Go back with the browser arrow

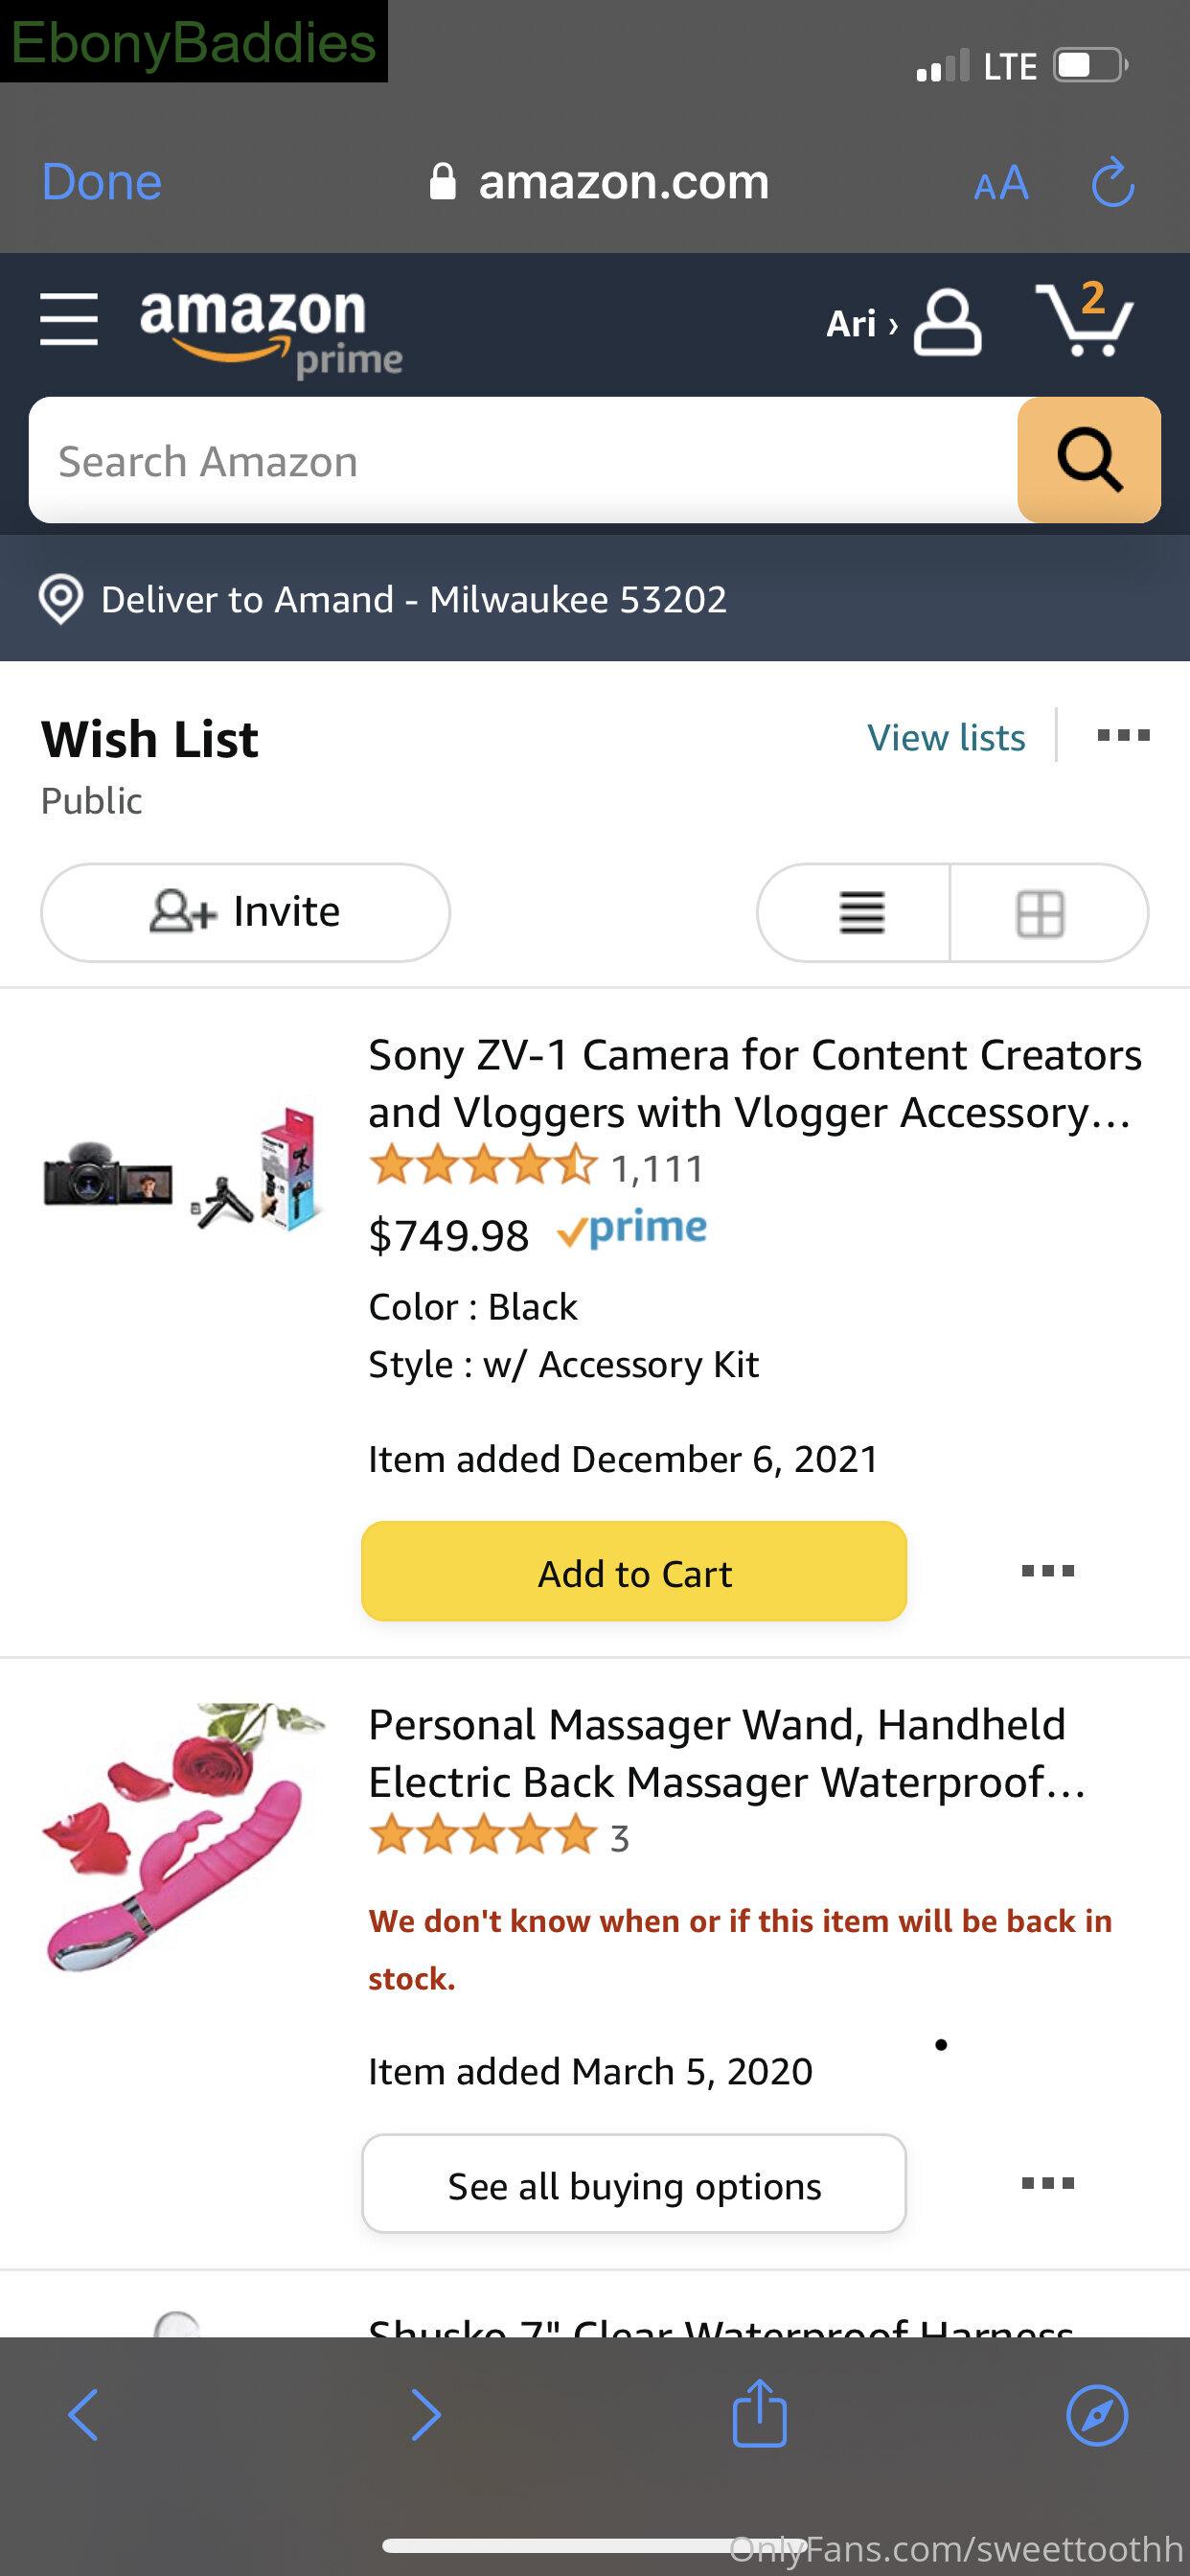pyautogui.click(x=83, y=2415)
